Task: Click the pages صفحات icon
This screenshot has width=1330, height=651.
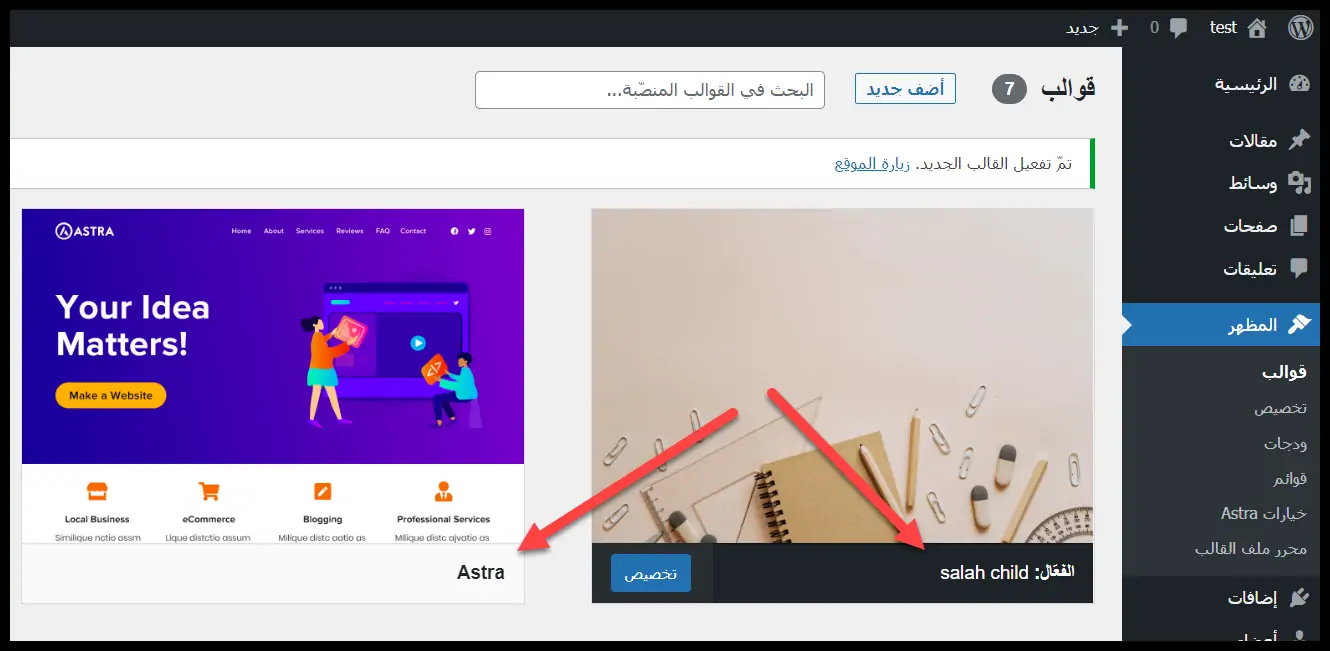Action: 1299,226
